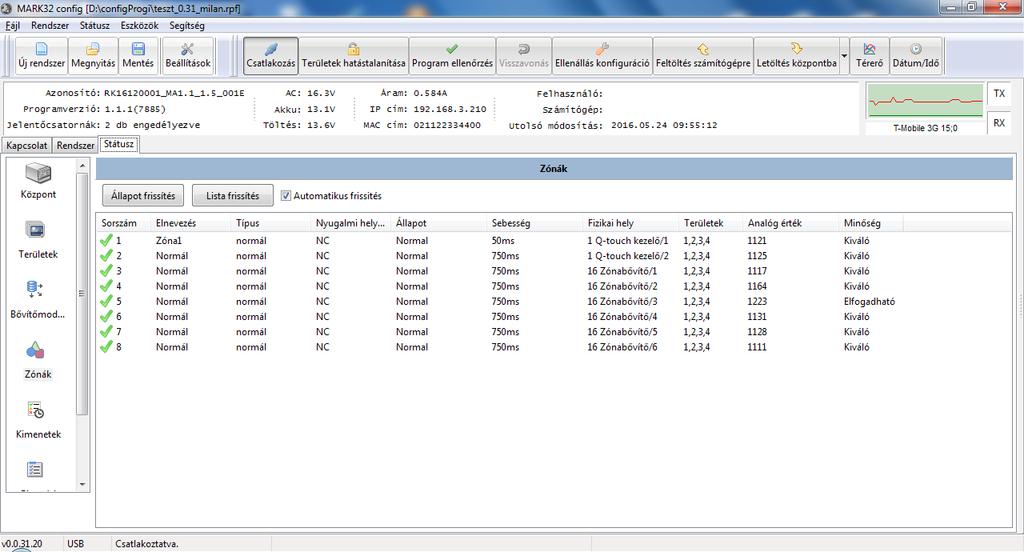
Task: Switch to the Státusz tab
Action: 118,144
